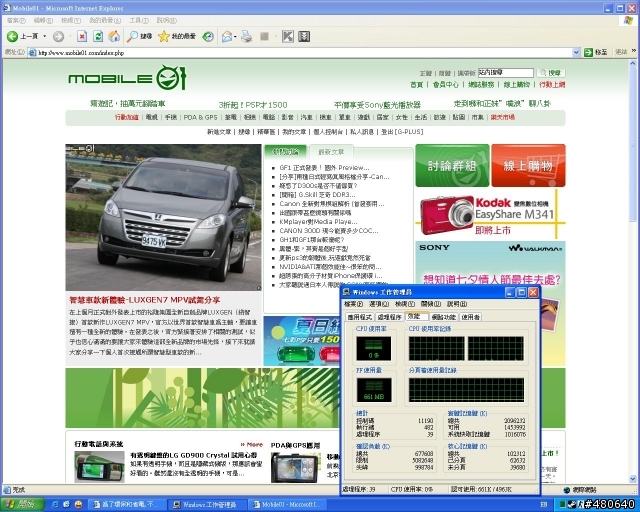This screenshot has width=640, height=512.
Task: Expand the Mail button dropdown arrow
Action: tap(236, 37)
